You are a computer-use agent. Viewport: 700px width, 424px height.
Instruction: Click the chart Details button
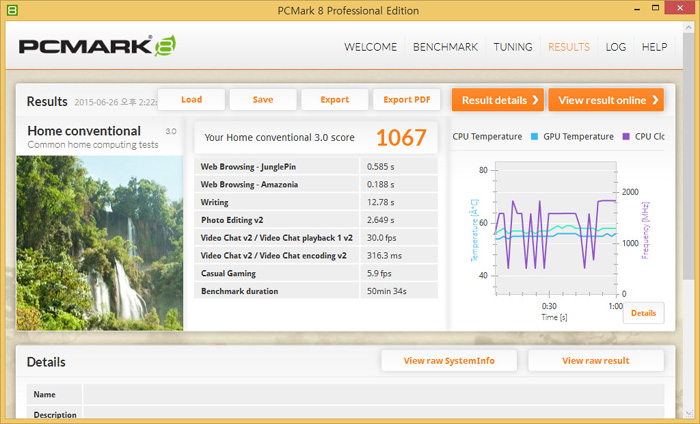(643, 313)
